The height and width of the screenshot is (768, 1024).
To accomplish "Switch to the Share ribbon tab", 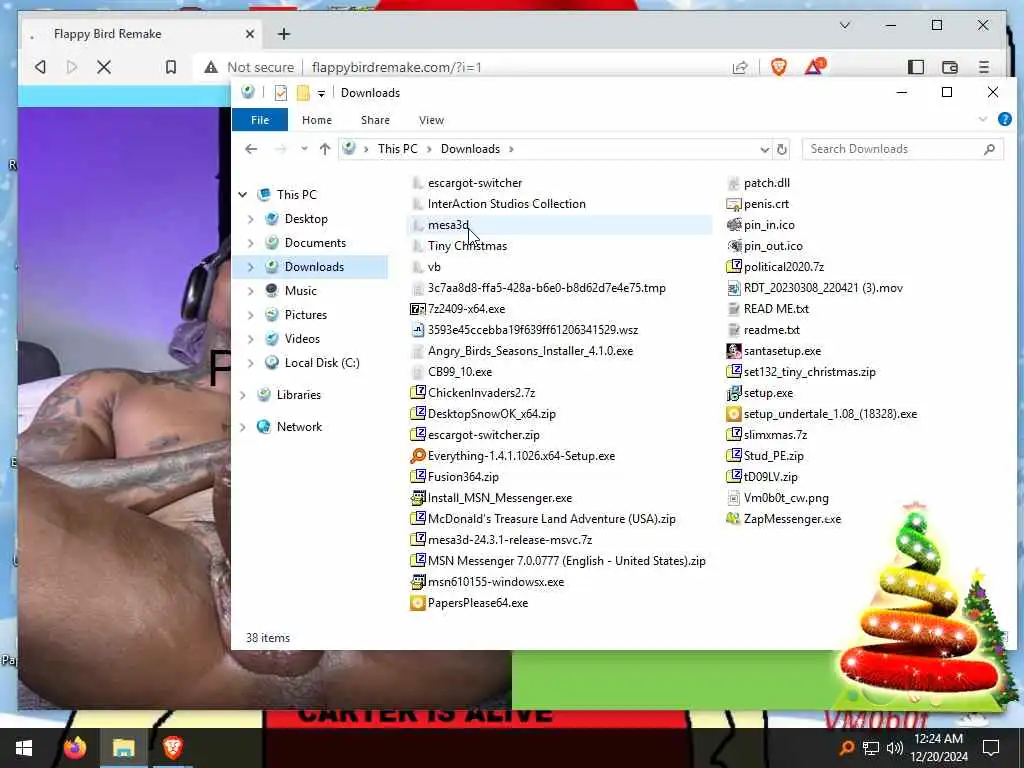I will pyautogui.click(x=375, y=120).
